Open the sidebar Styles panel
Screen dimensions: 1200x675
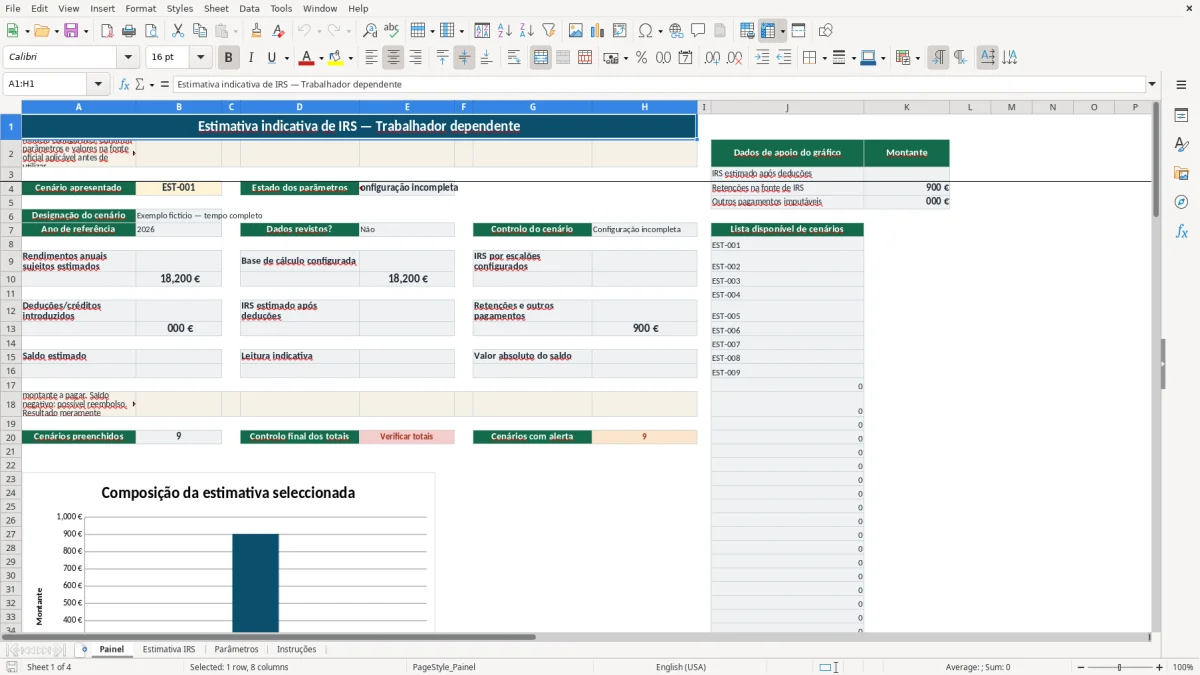1181,144
